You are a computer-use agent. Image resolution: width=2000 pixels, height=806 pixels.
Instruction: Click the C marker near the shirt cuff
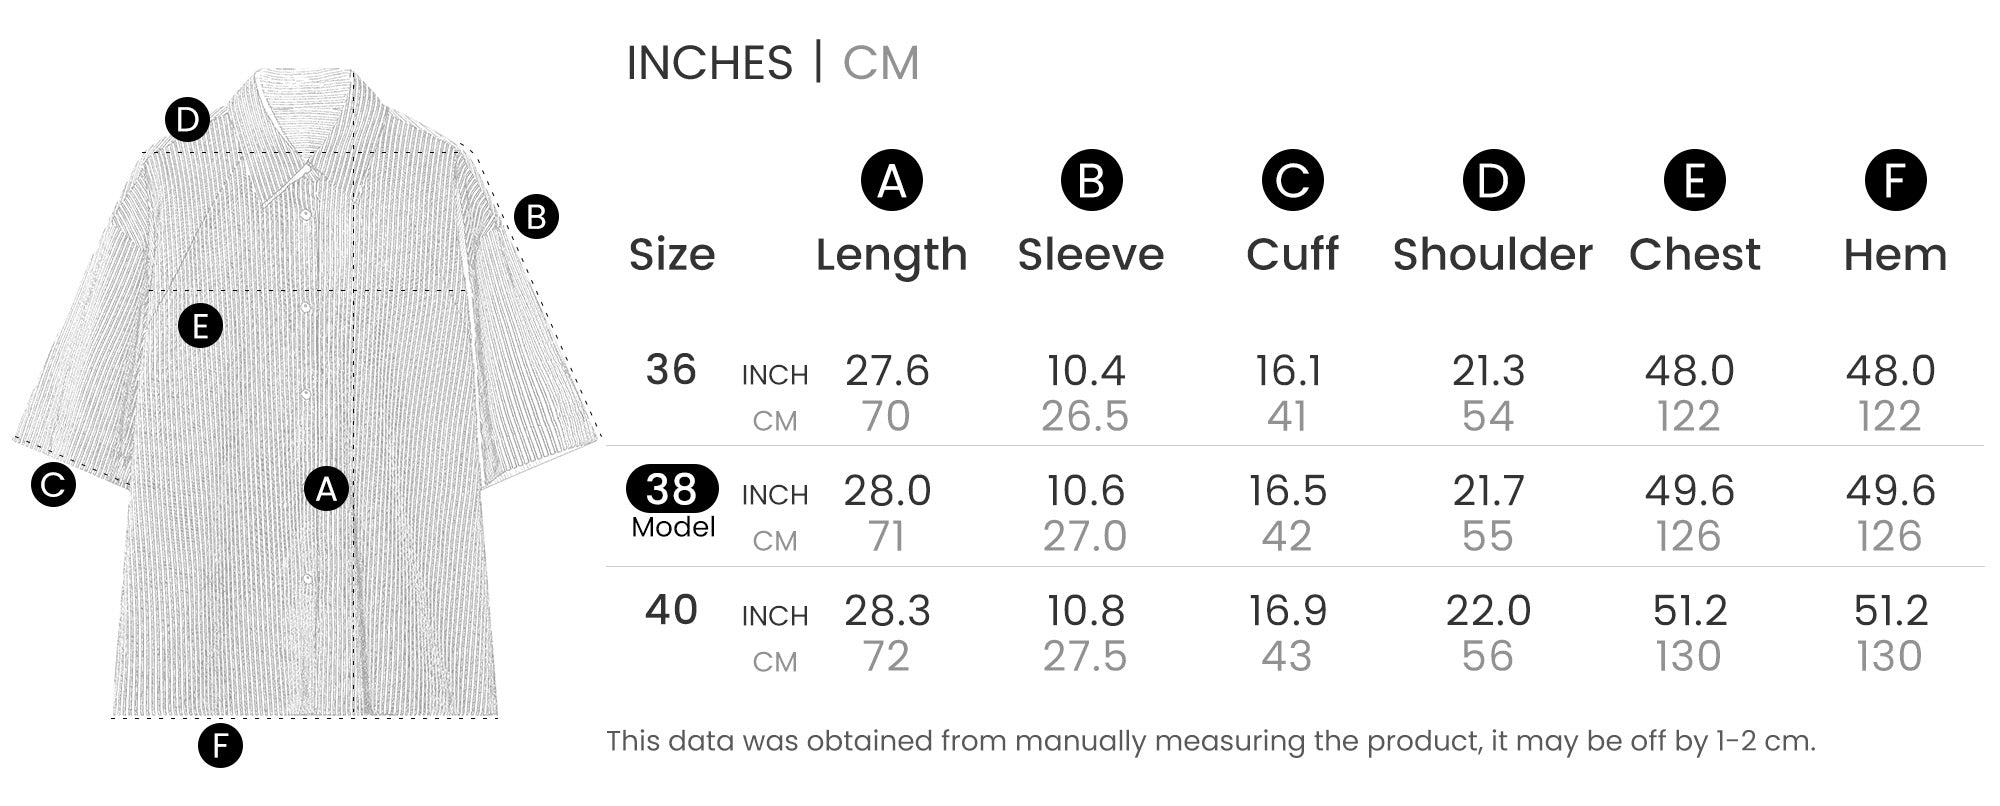53,485
